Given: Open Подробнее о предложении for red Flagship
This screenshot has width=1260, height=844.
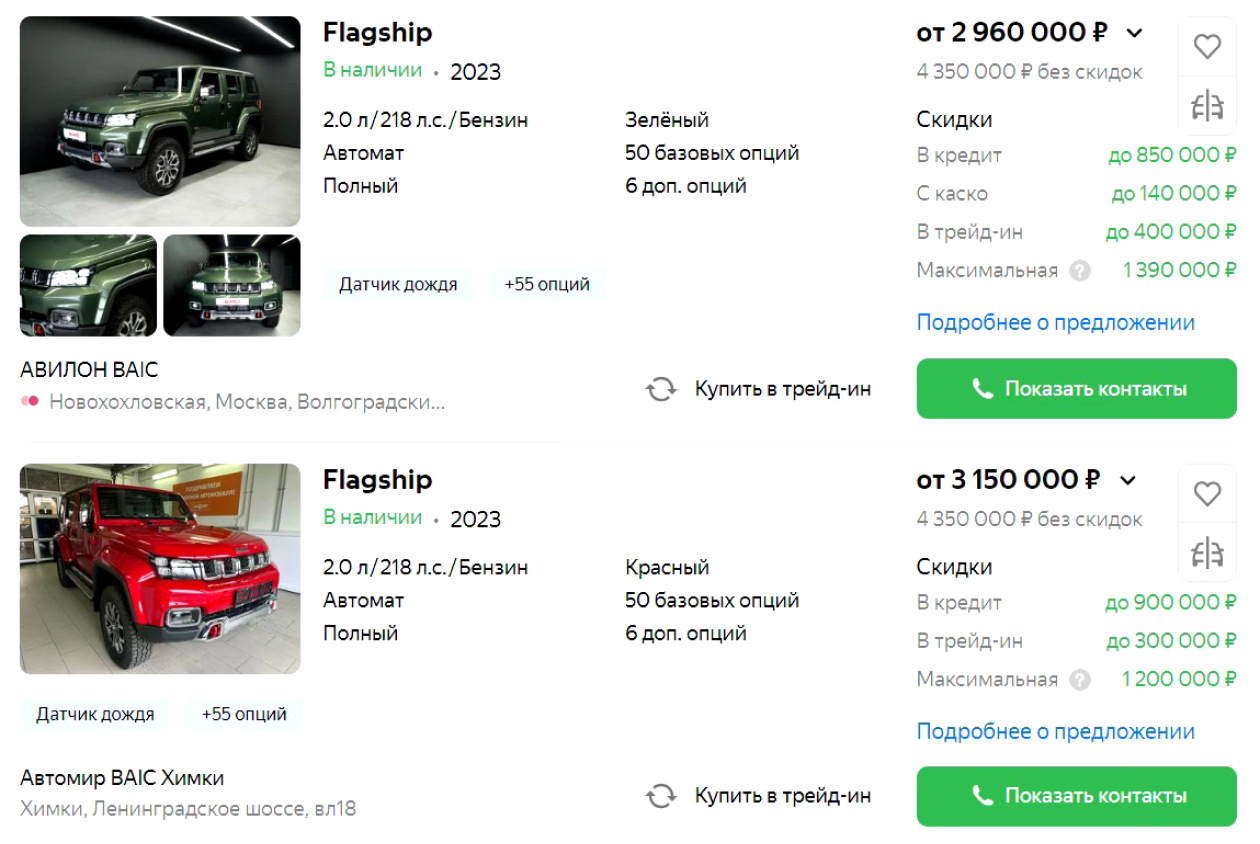Looking at the screenshot, I should click(x=1055, y=732).
